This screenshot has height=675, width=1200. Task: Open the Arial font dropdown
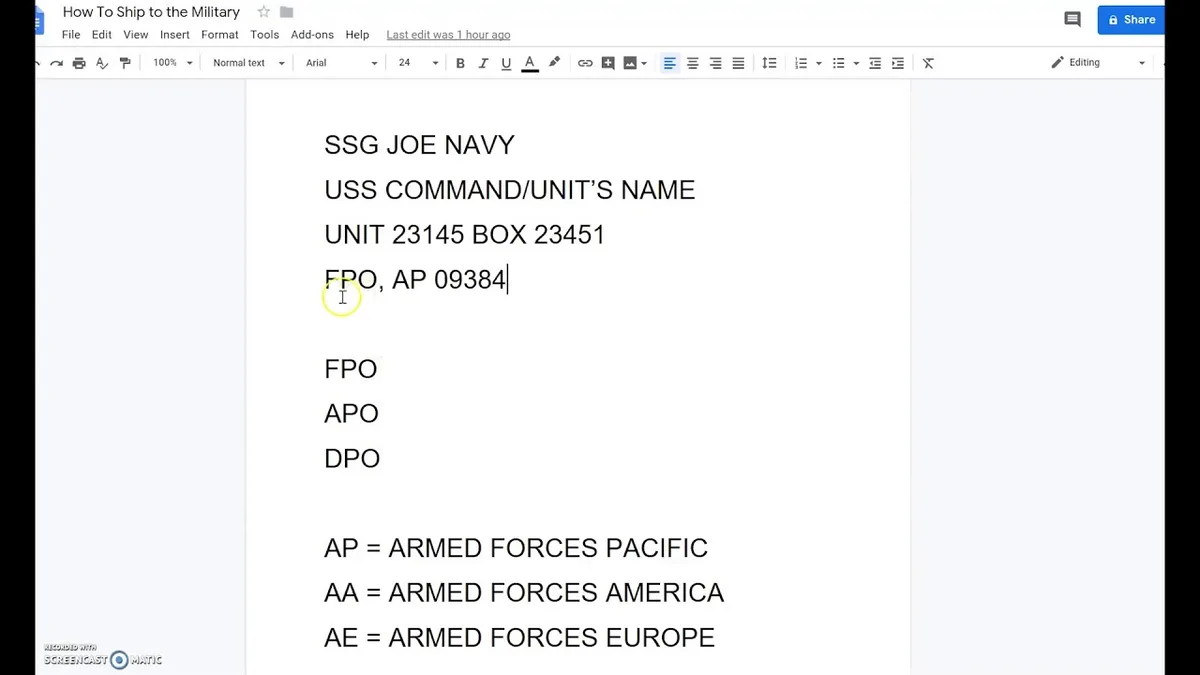(341, 63)
